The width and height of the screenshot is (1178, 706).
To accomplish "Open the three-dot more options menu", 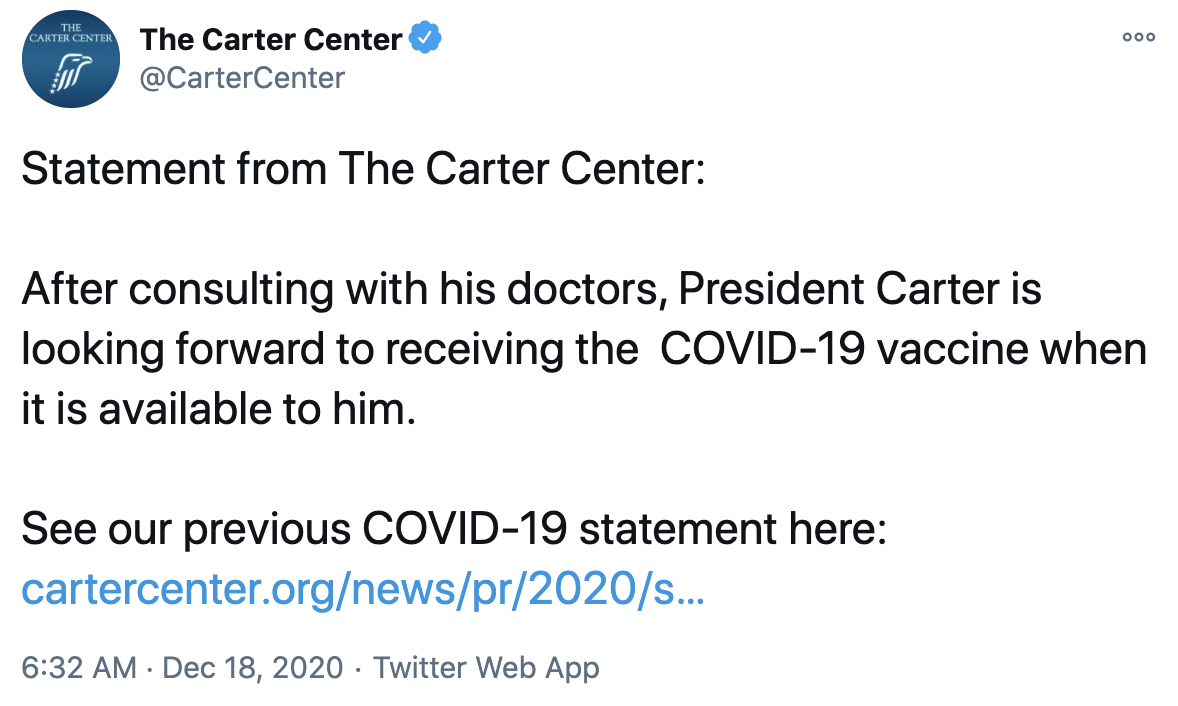I will pyautogui.click(x=1139, y=38).
